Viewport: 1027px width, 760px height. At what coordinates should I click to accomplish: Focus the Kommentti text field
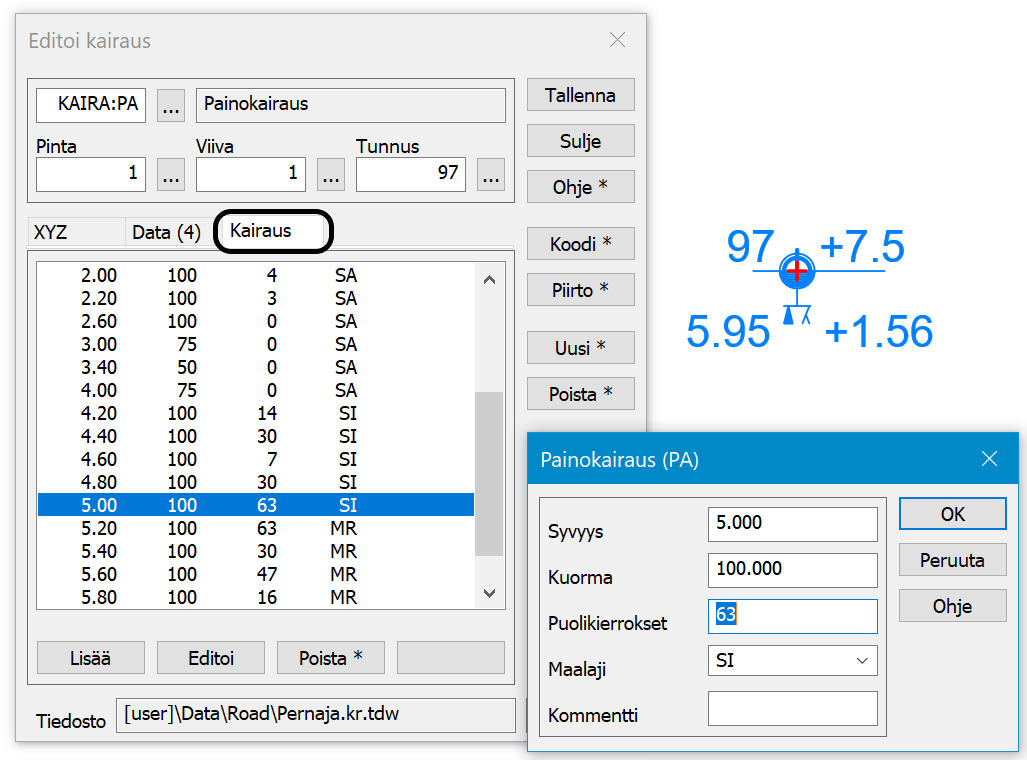(792, 708)
